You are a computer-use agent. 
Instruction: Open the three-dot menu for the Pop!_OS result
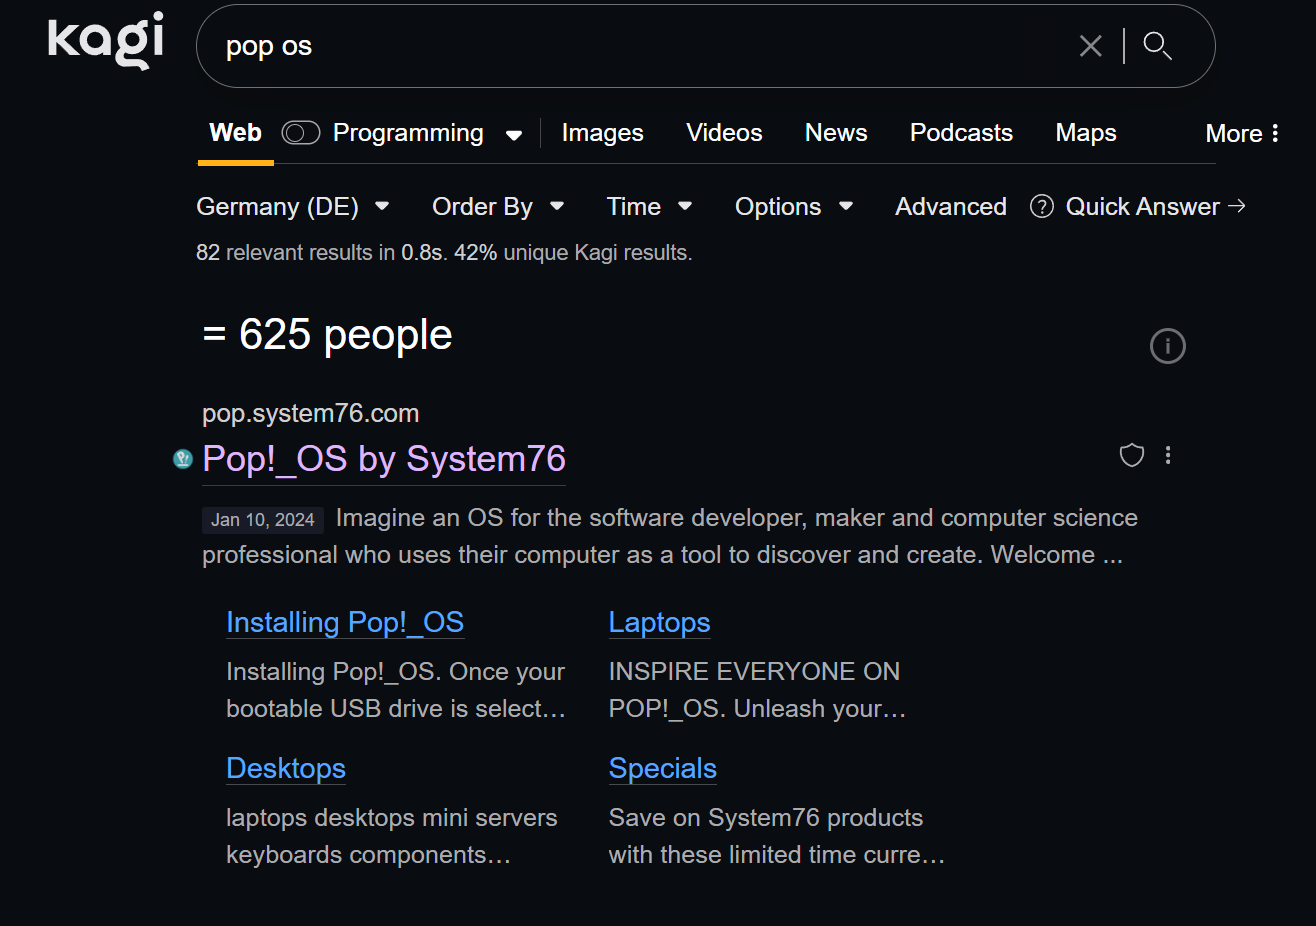pos(1168,455)
